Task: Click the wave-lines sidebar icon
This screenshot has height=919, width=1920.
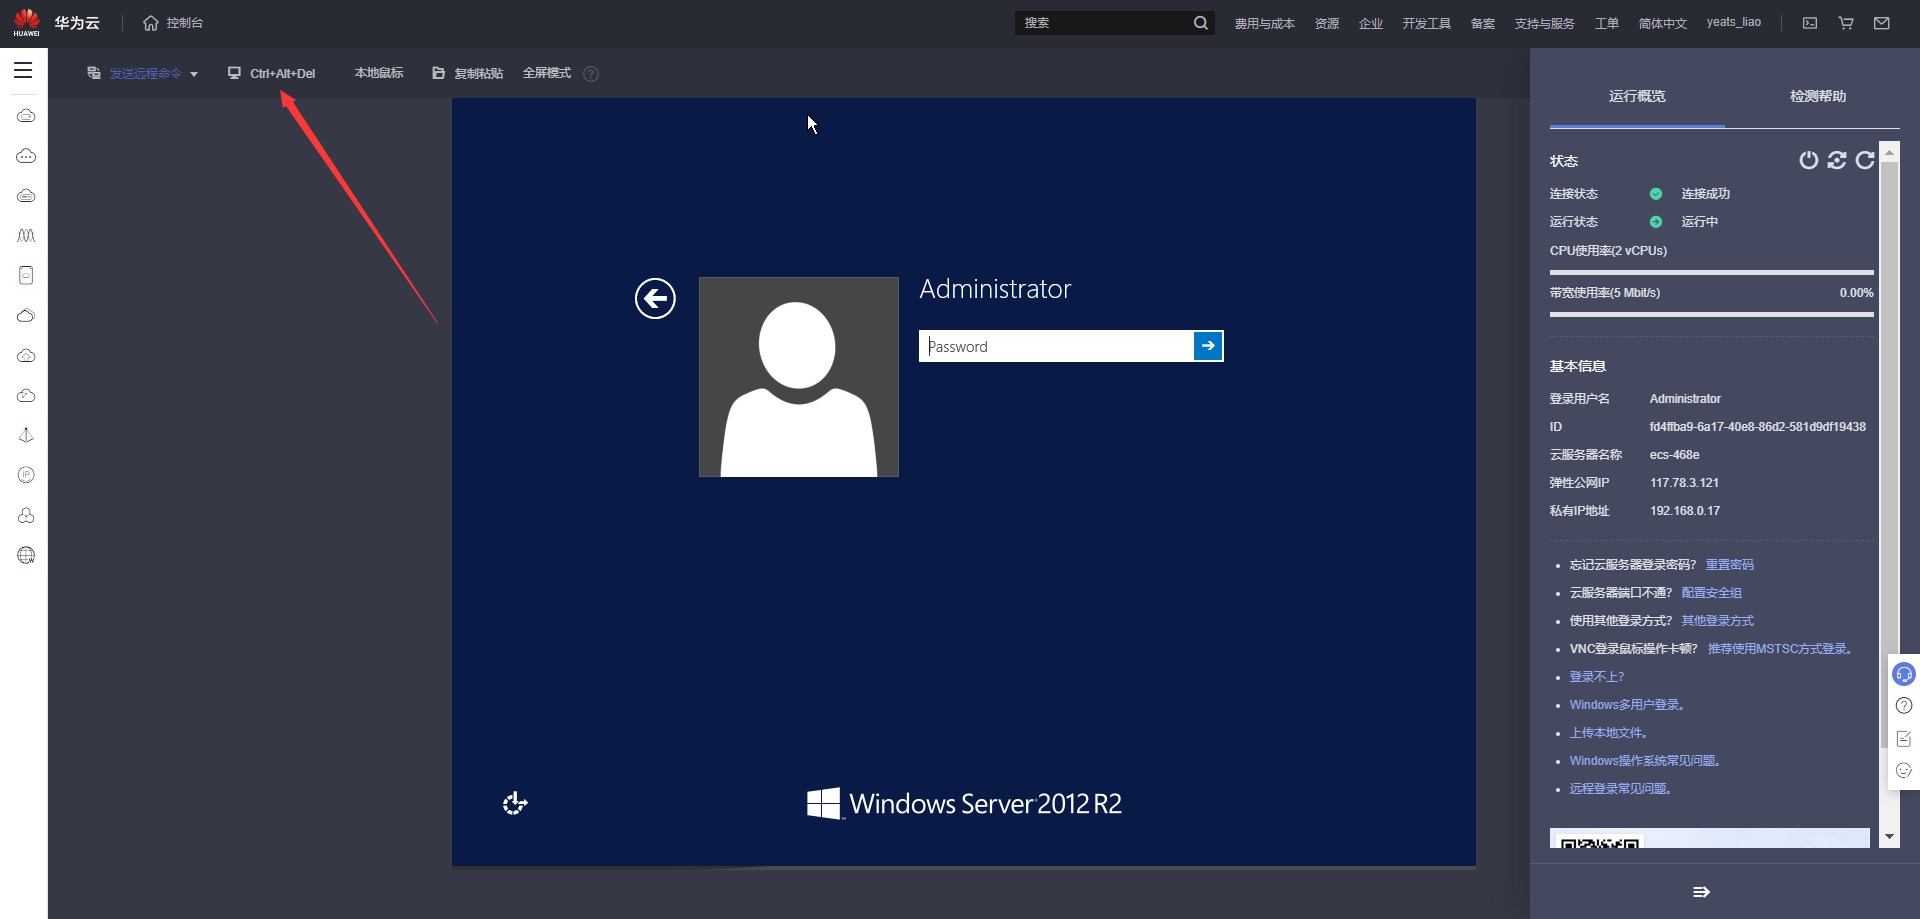Action: click(26, 235)
